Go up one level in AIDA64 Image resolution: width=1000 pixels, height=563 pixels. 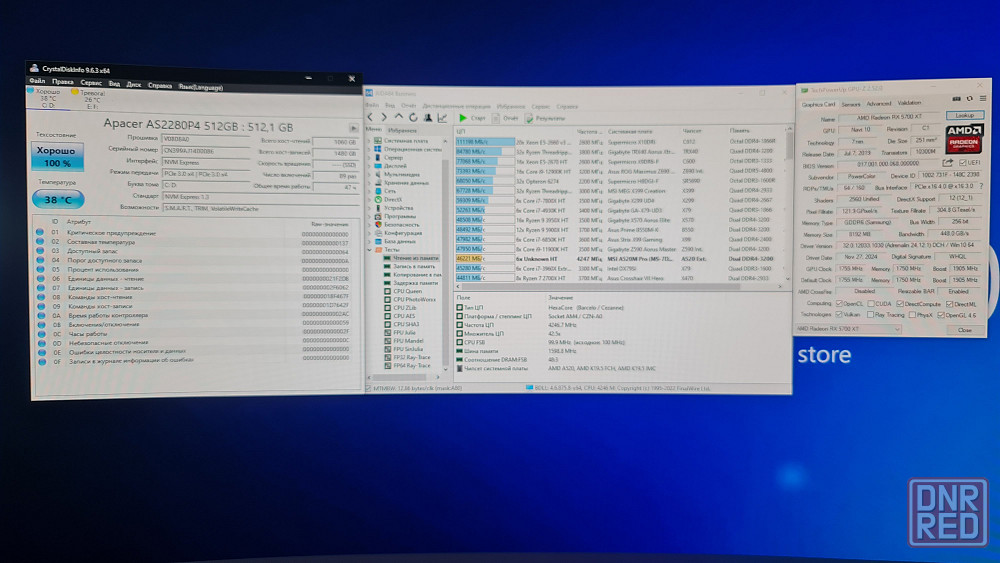[x=399, y=117]
